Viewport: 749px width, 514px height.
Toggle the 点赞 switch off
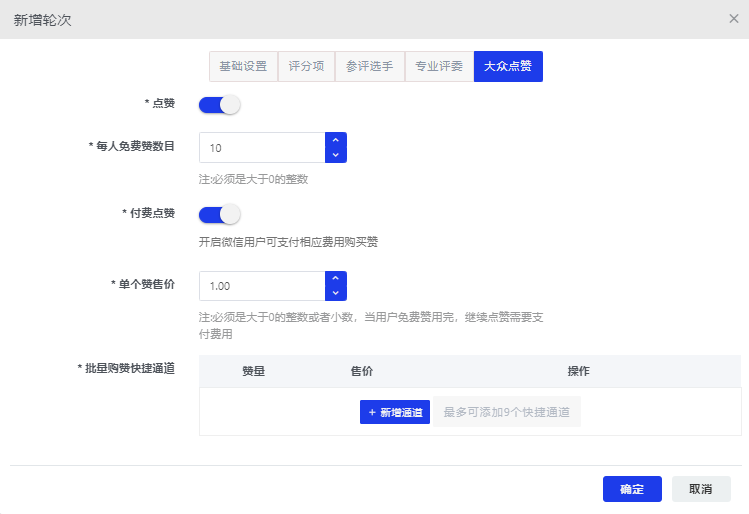tap(219, 105)
